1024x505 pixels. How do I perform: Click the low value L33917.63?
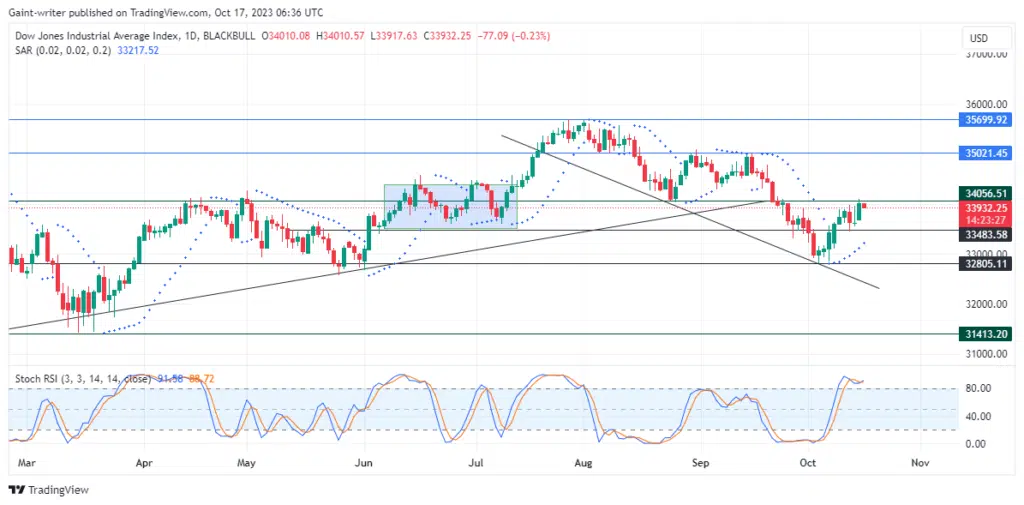[393, 37]
